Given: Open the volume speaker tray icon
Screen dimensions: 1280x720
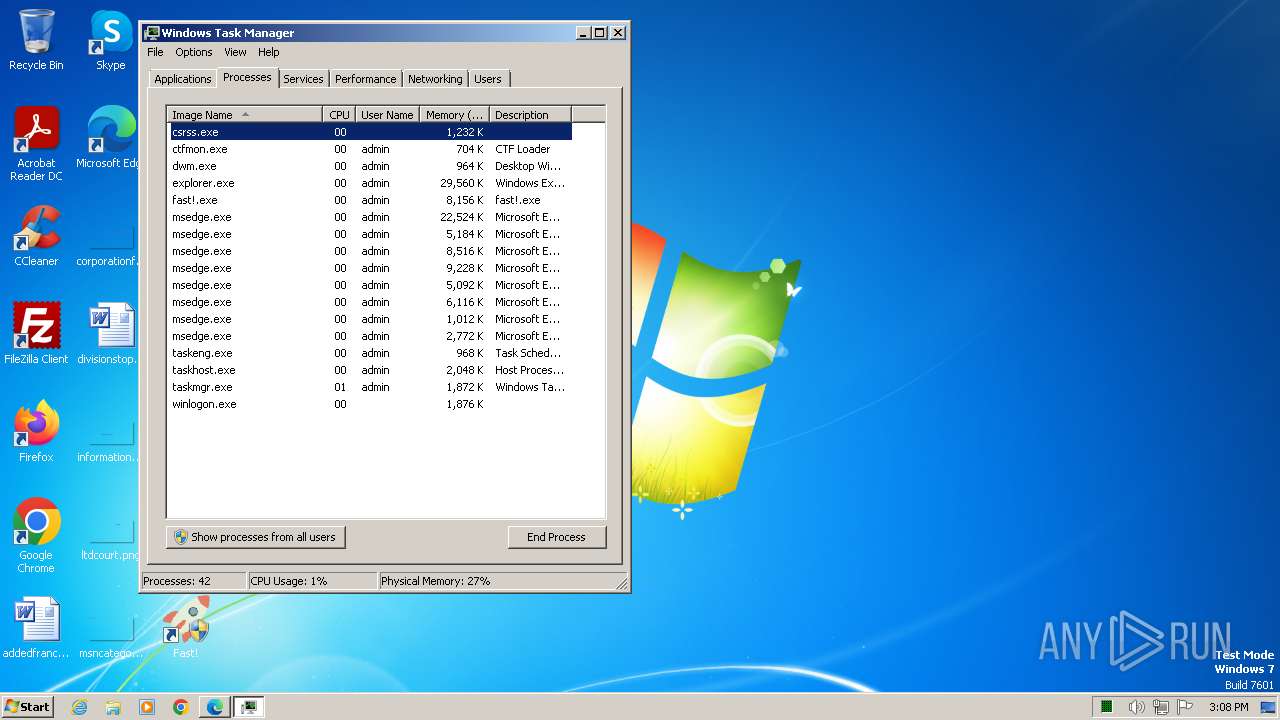Looking at the screenshot, I should pos(1136,707).
